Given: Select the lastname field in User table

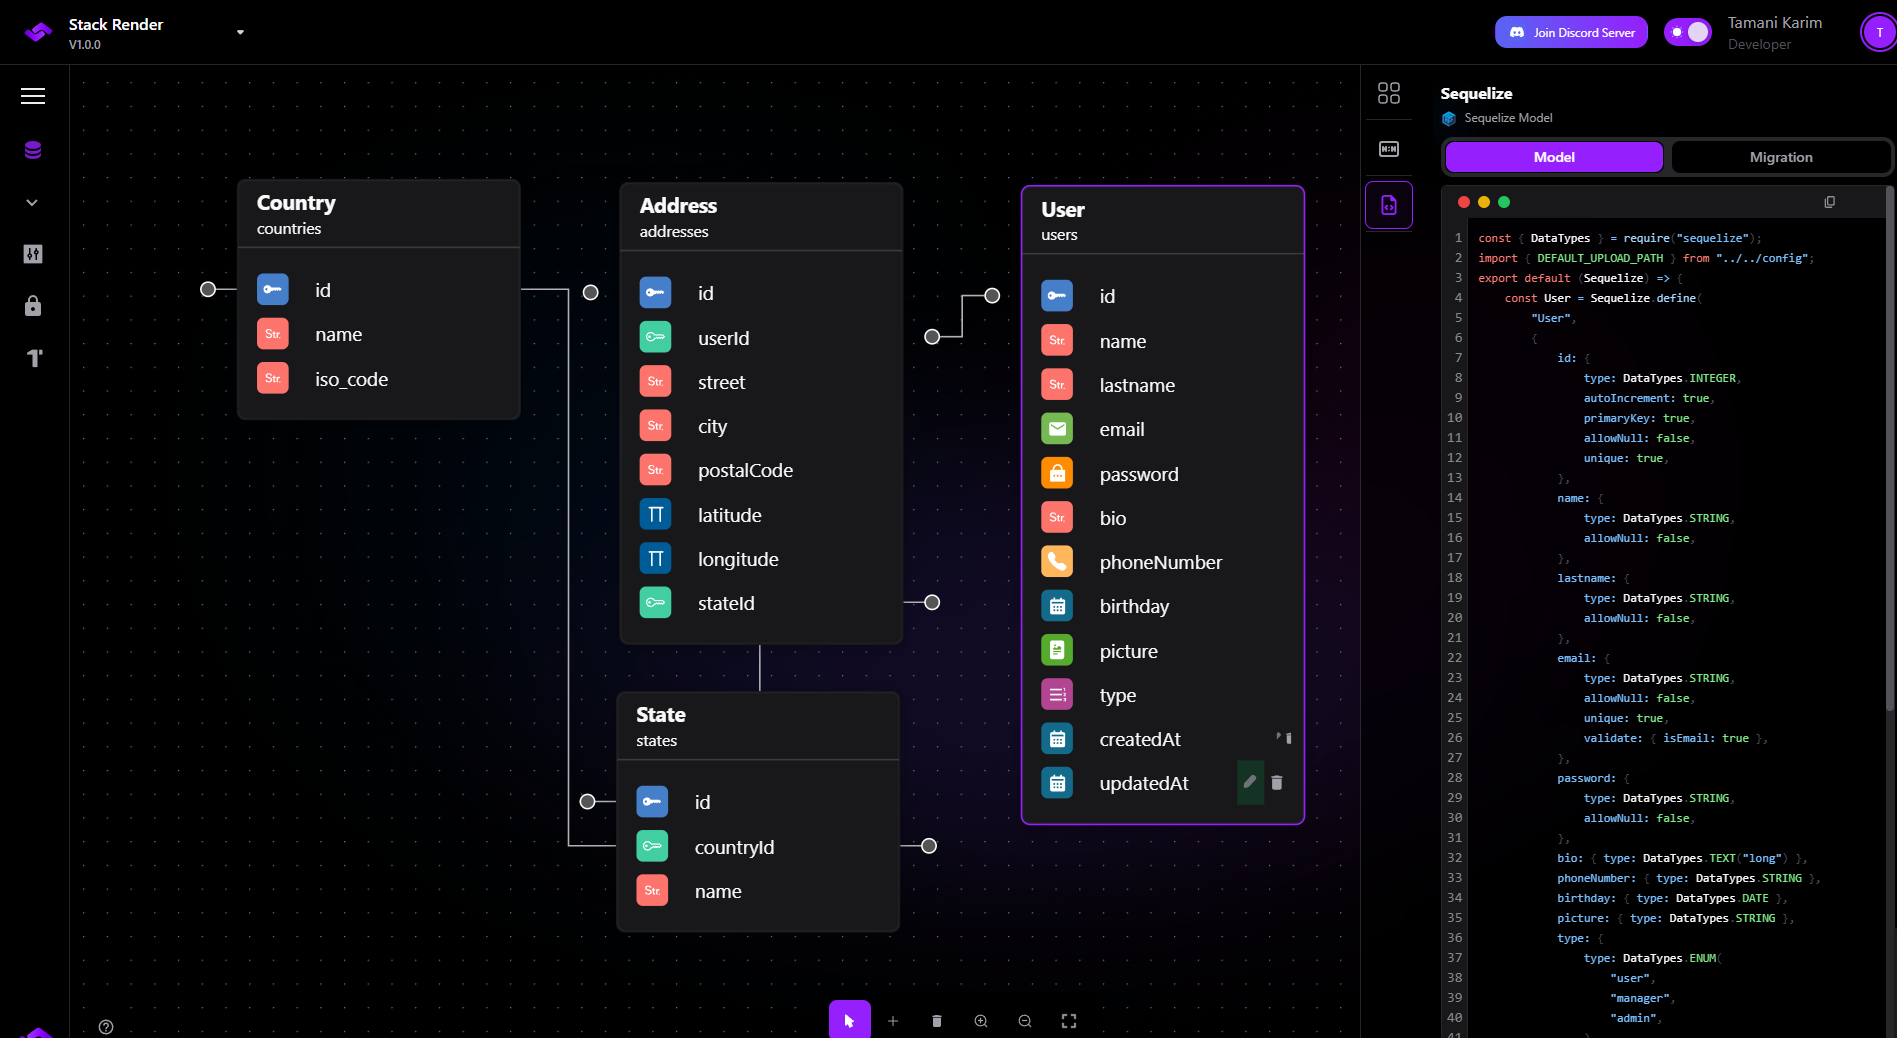Looking at the screenshot, I should pos(1163,385).
